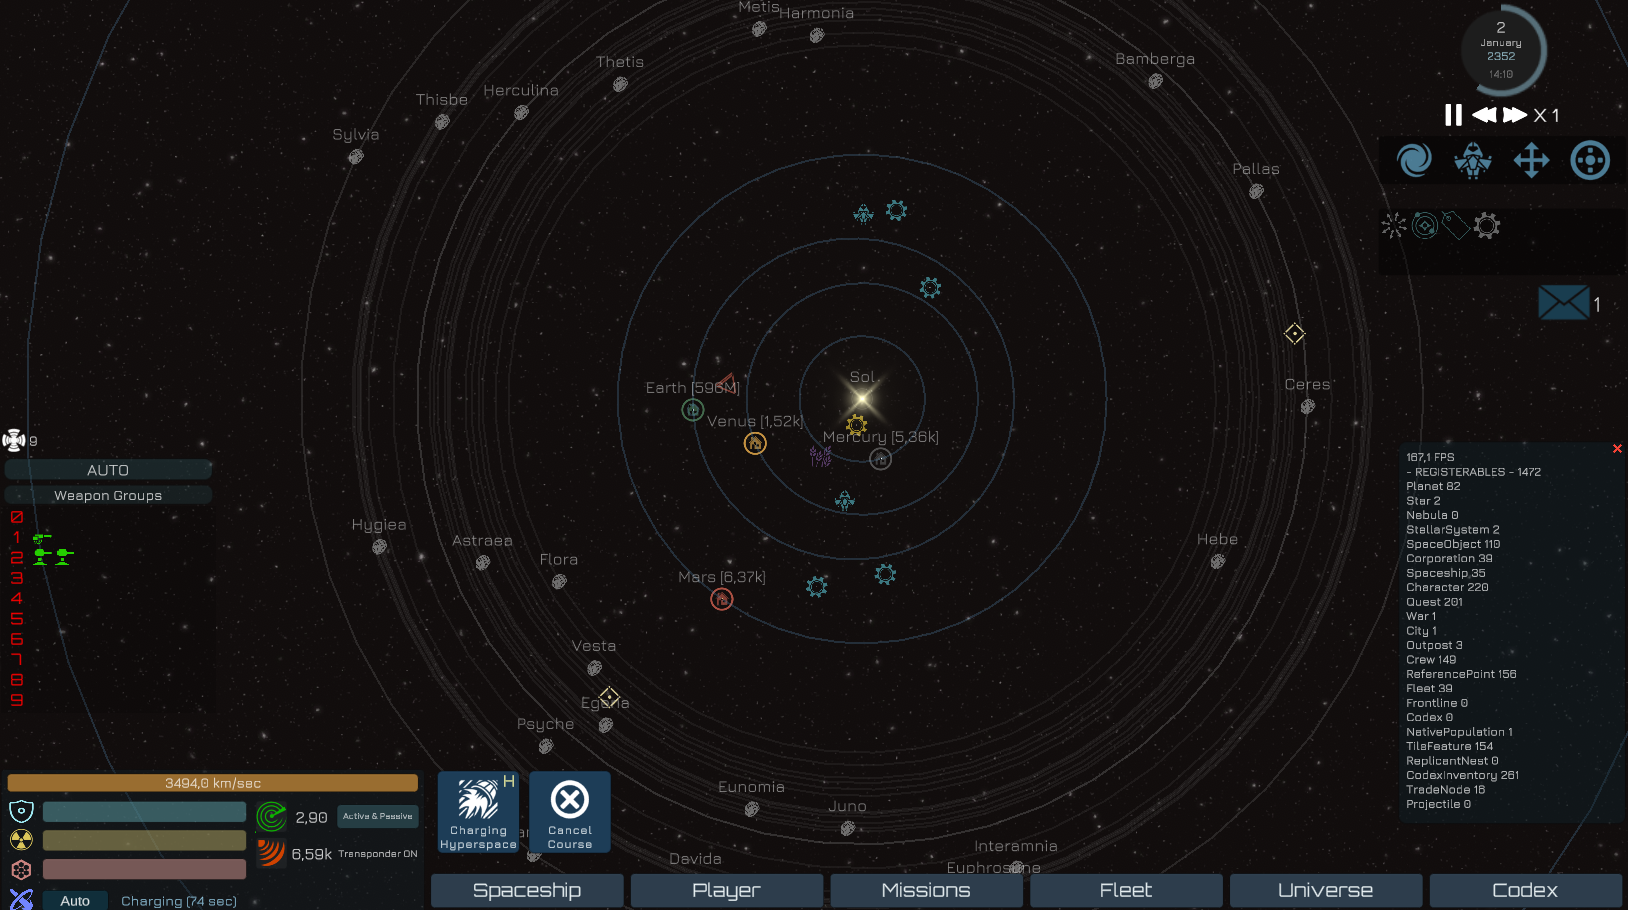Open the Missions tab
The image size is (1628, 910).
click(926, 890)
